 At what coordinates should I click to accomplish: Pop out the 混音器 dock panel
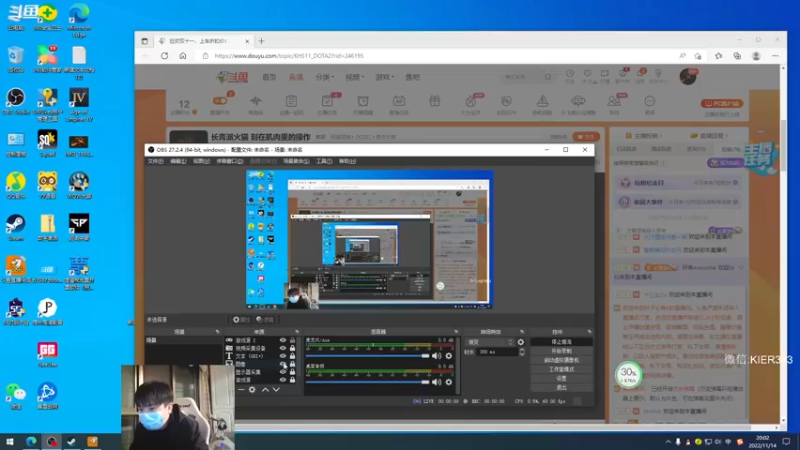tap(456, 332)
